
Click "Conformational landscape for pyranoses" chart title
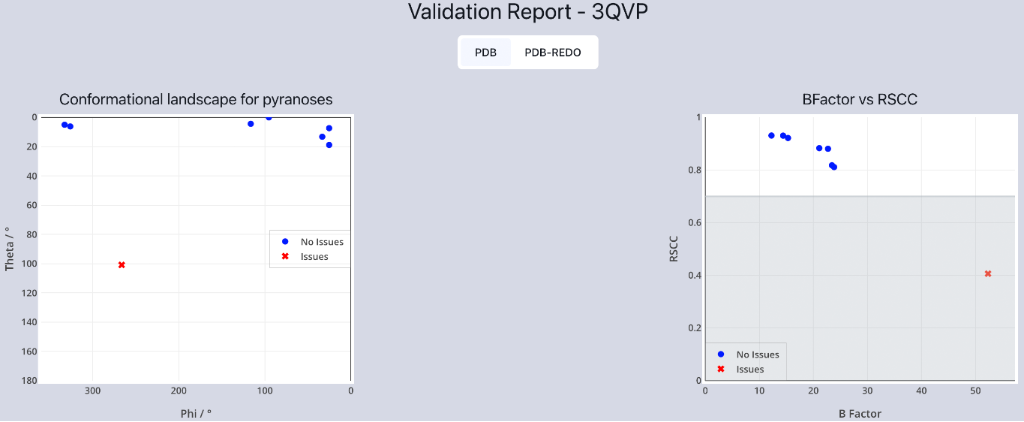coord(196,99)
